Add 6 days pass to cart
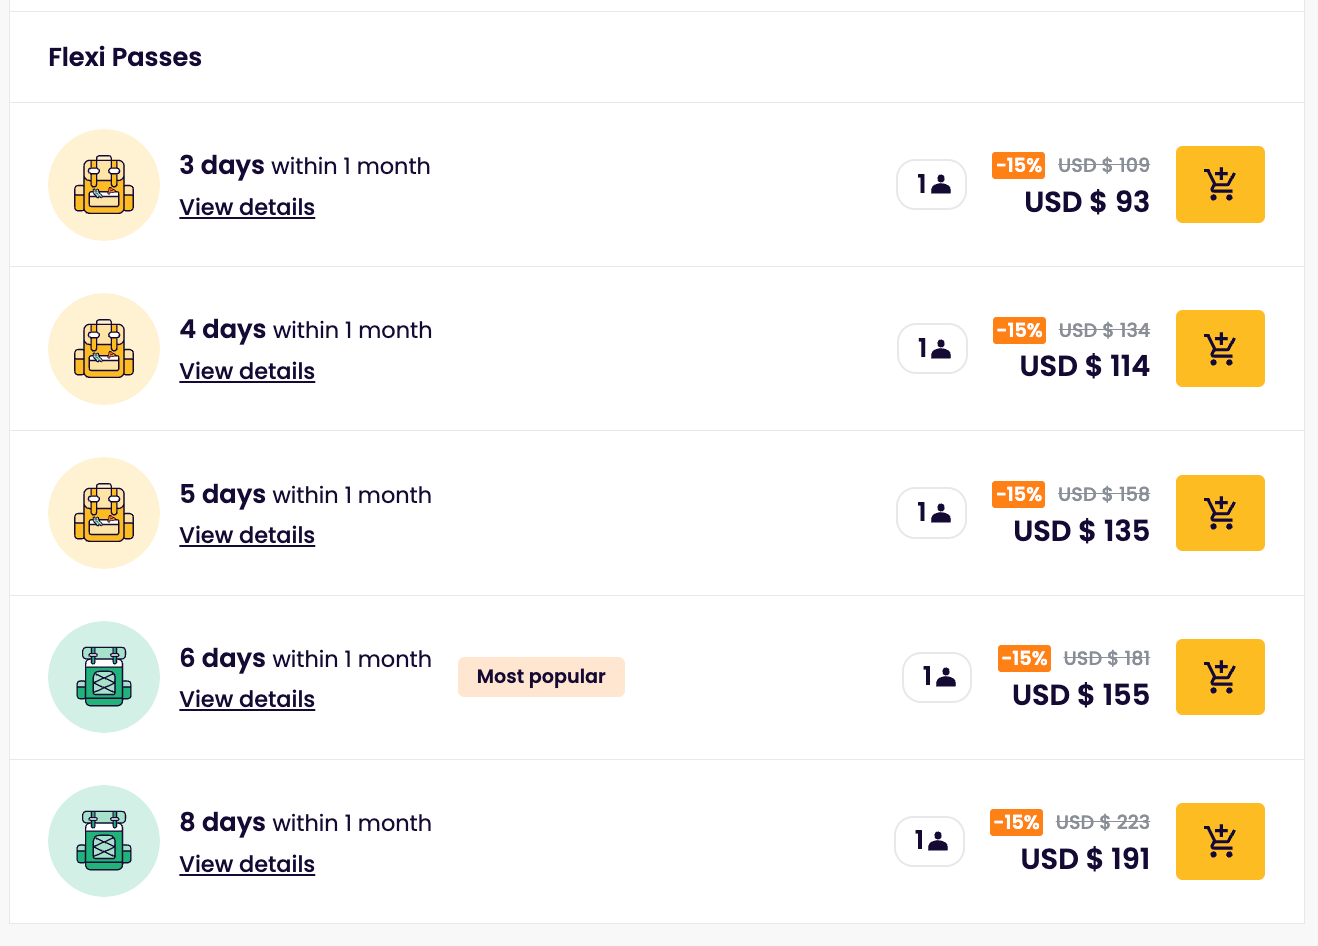 (x=1219, y=677)
